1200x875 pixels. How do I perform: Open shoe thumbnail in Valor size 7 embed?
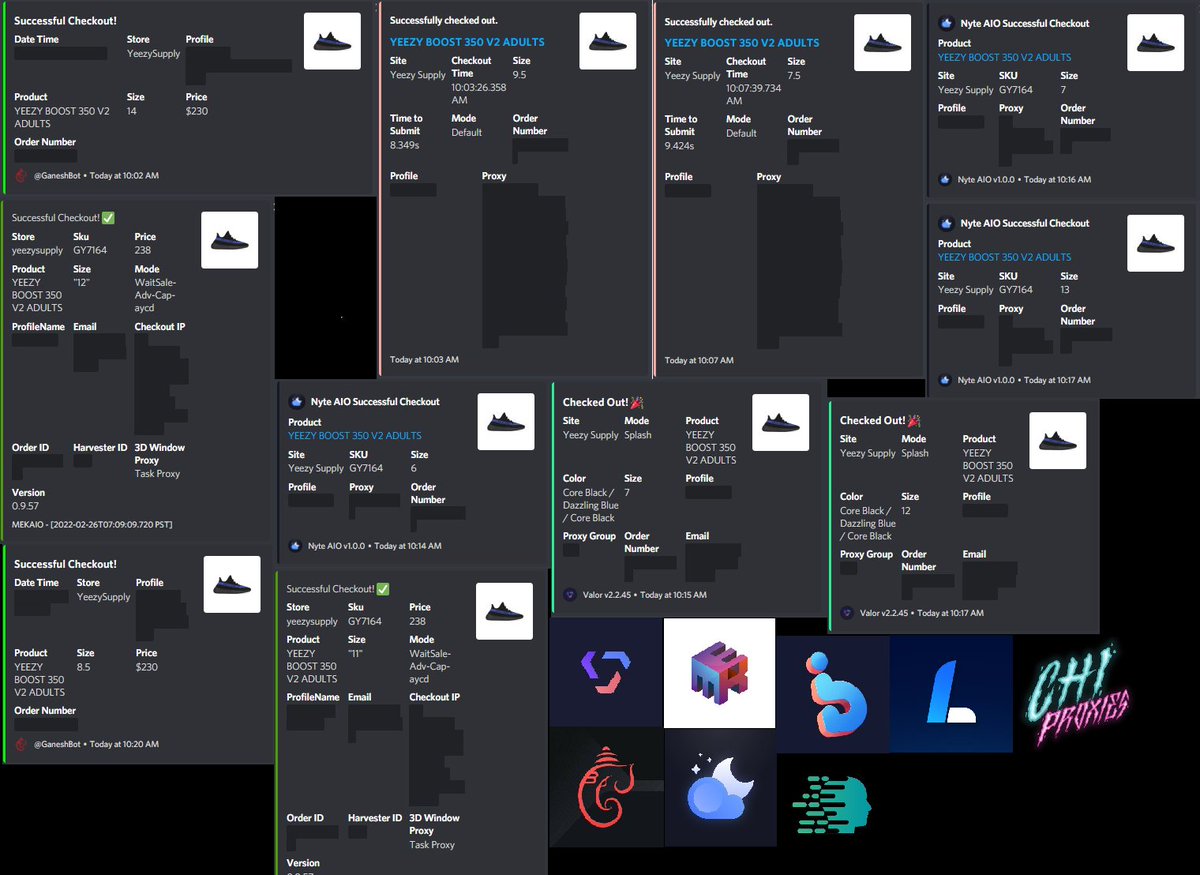(780, 421)
